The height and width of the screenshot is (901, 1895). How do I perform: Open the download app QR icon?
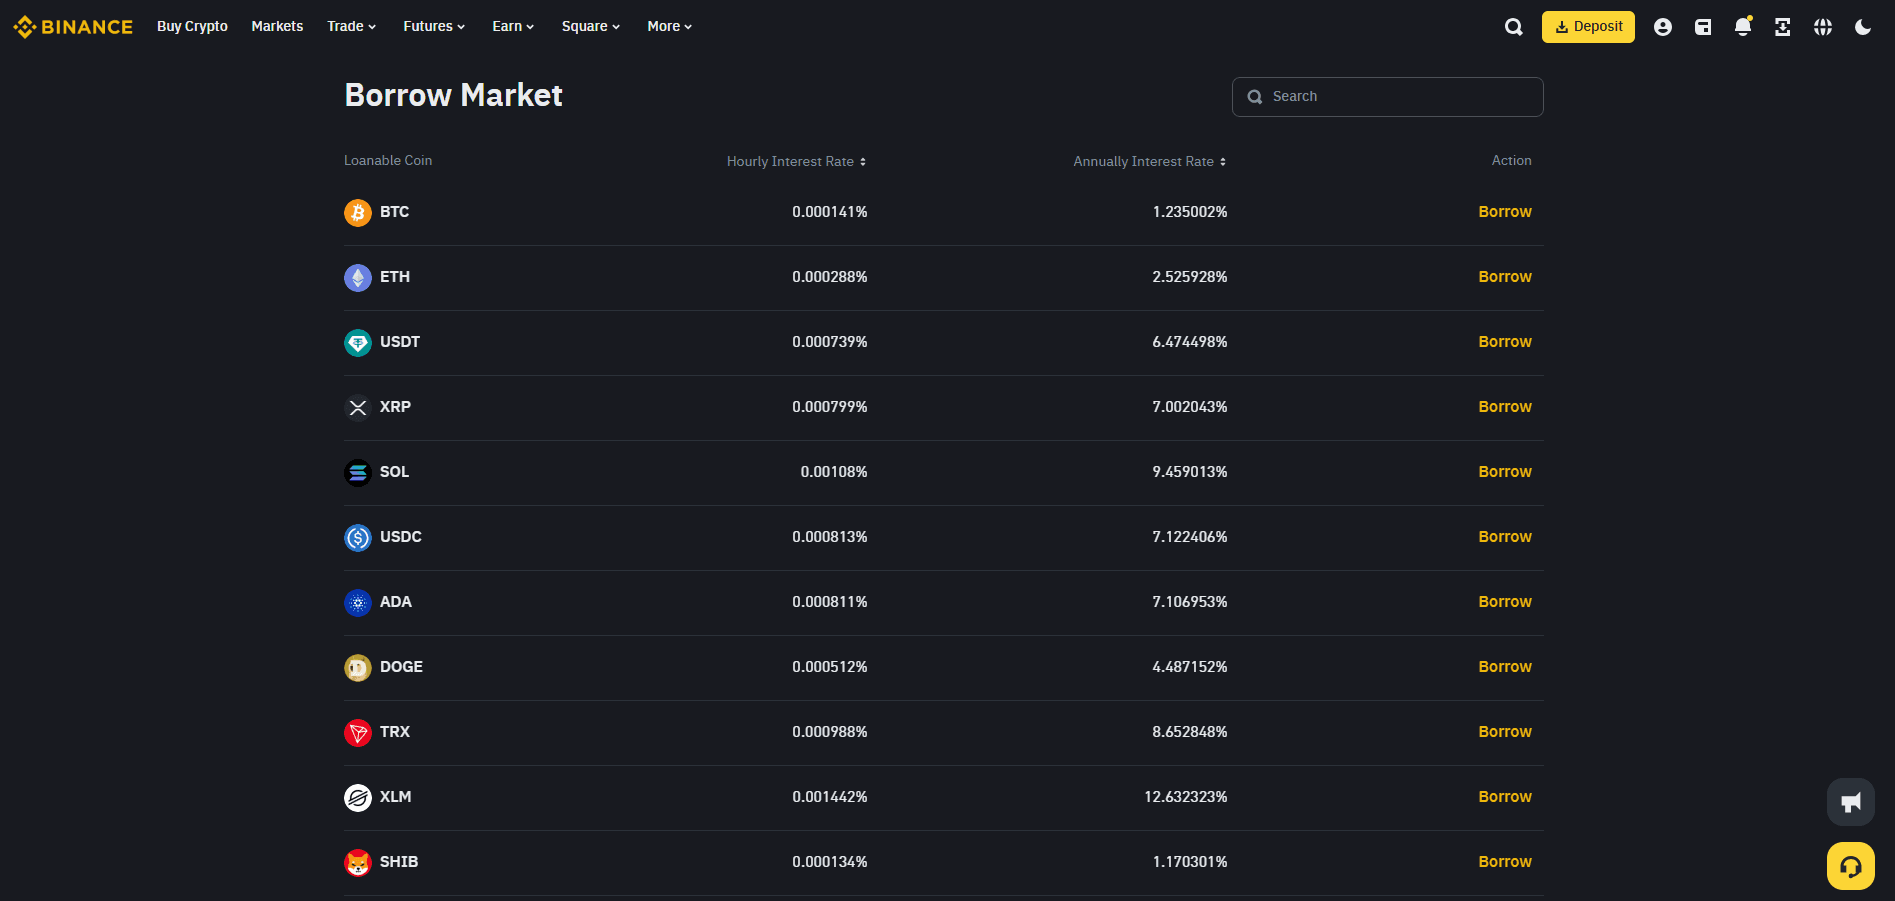coord(1783,27)
